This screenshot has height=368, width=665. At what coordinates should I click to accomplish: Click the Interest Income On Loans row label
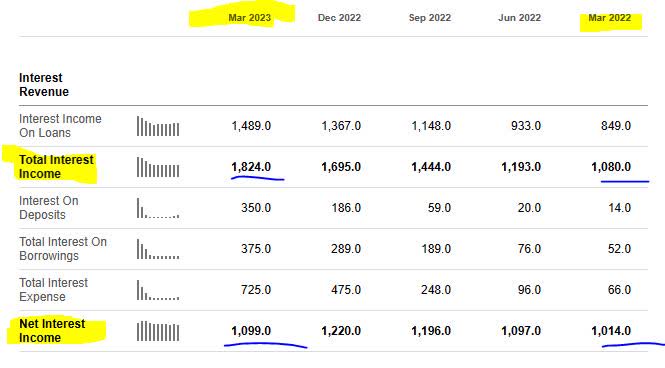pos(60,126)
